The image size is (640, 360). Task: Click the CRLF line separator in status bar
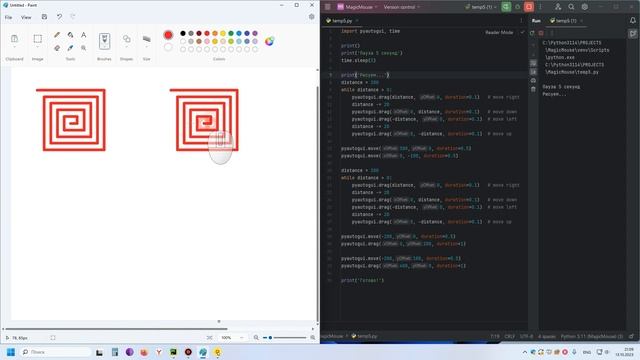pyautogui.click(x=510, y=336)
